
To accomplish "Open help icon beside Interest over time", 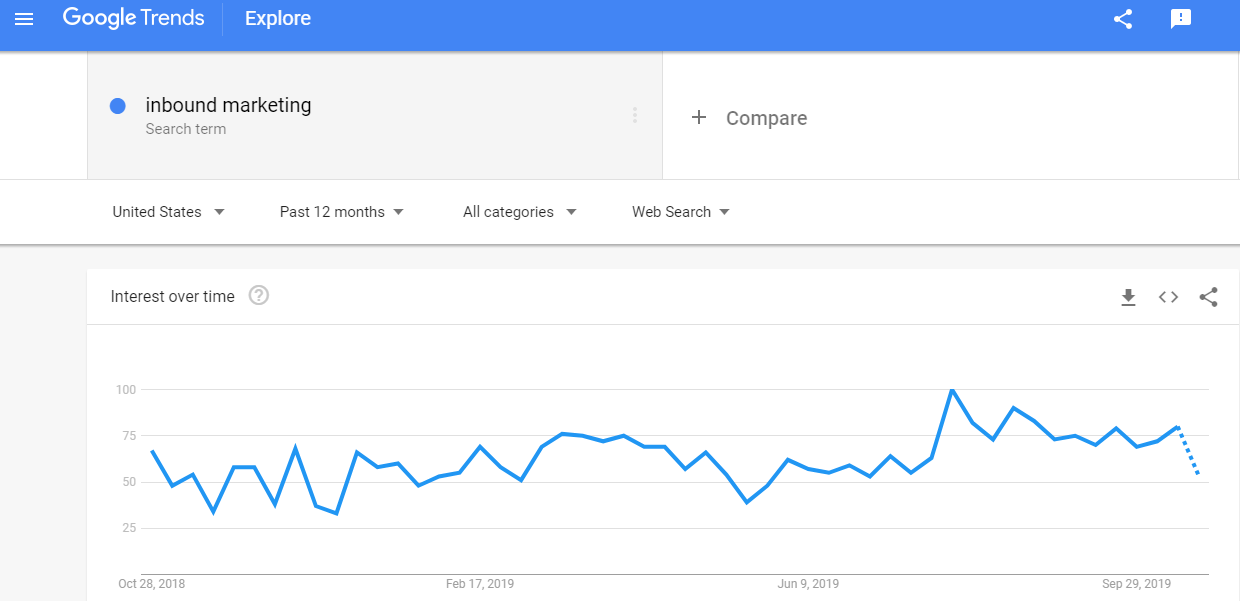I will coord(259,296).
